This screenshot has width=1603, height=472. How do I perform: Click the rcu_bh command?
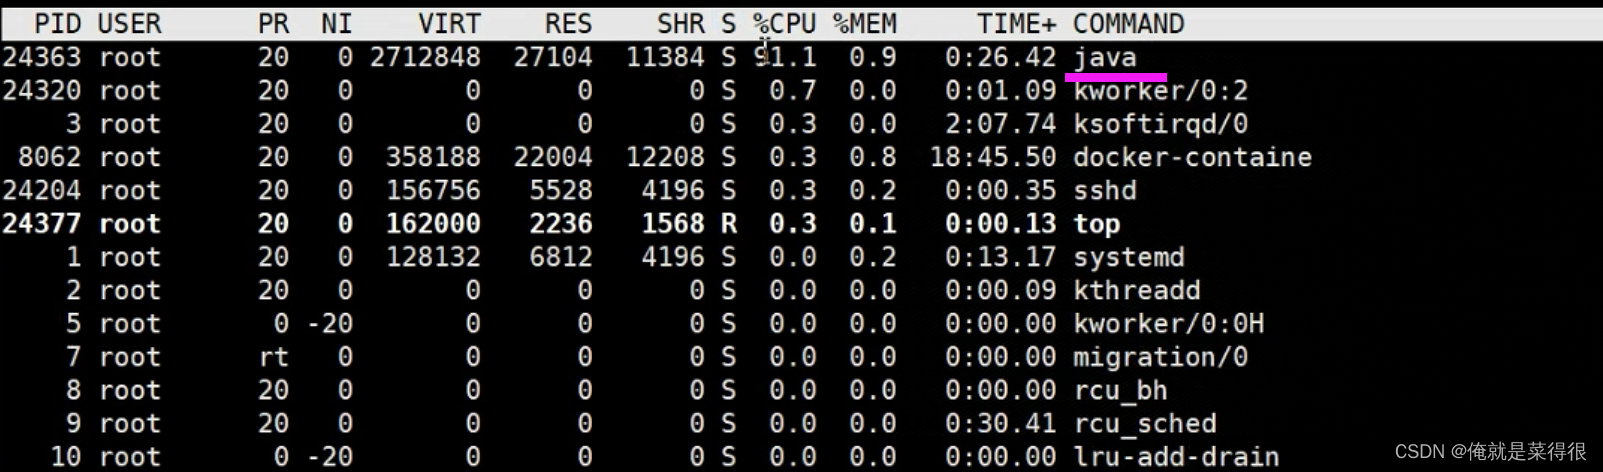(x=1120, y=390)
